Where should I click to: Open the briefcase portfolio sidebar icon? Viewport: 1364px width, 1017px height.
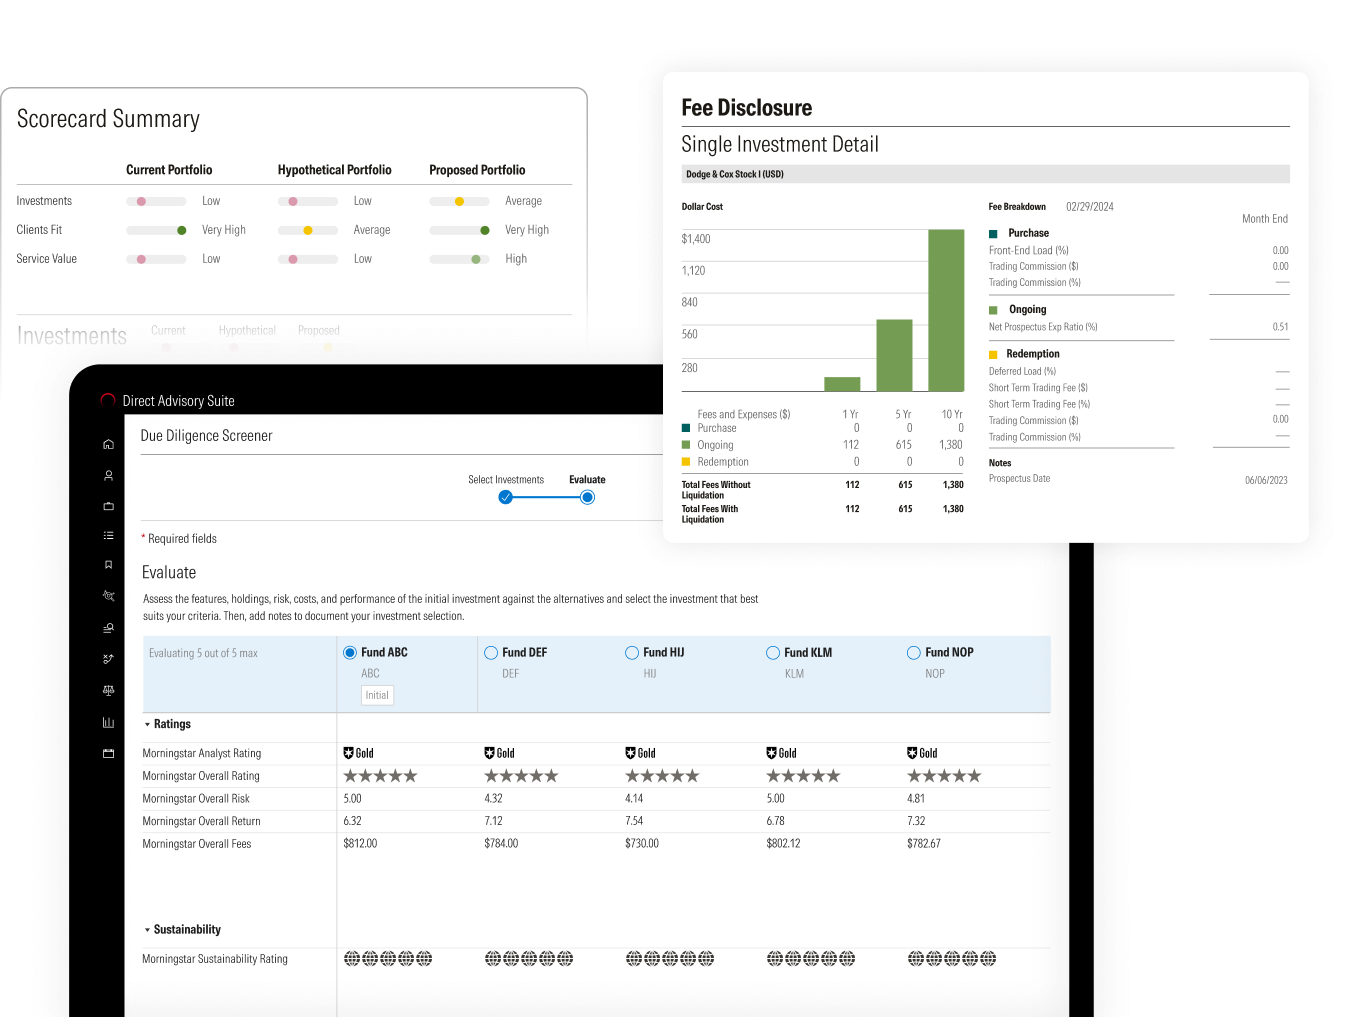tap(108, 506)
